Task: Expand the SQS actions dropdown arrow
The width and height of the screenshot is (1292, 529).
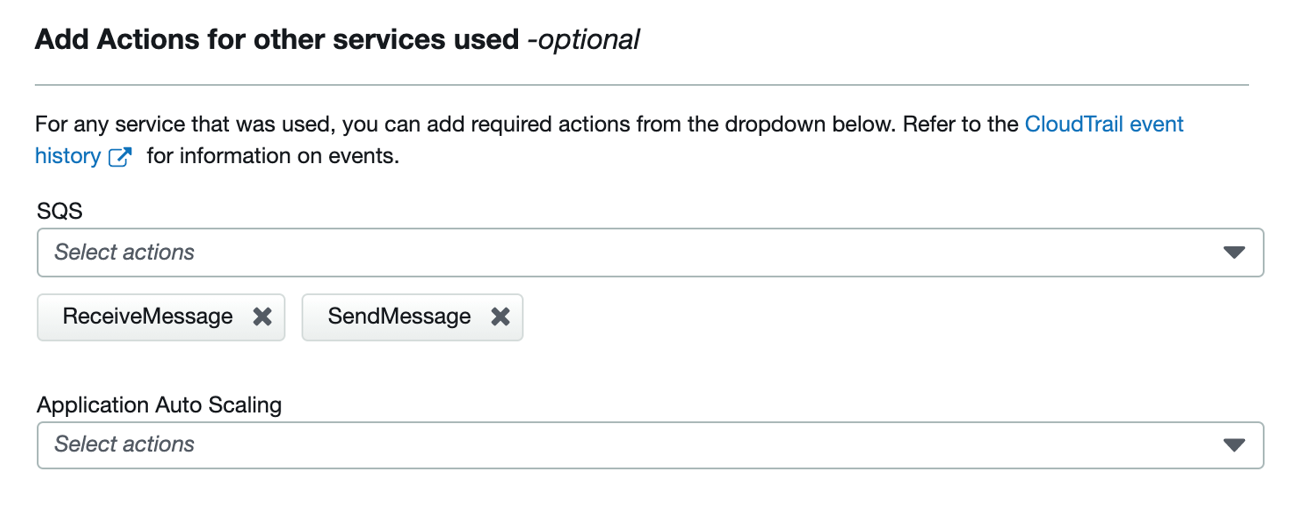Action: (x=1234, y=253)
